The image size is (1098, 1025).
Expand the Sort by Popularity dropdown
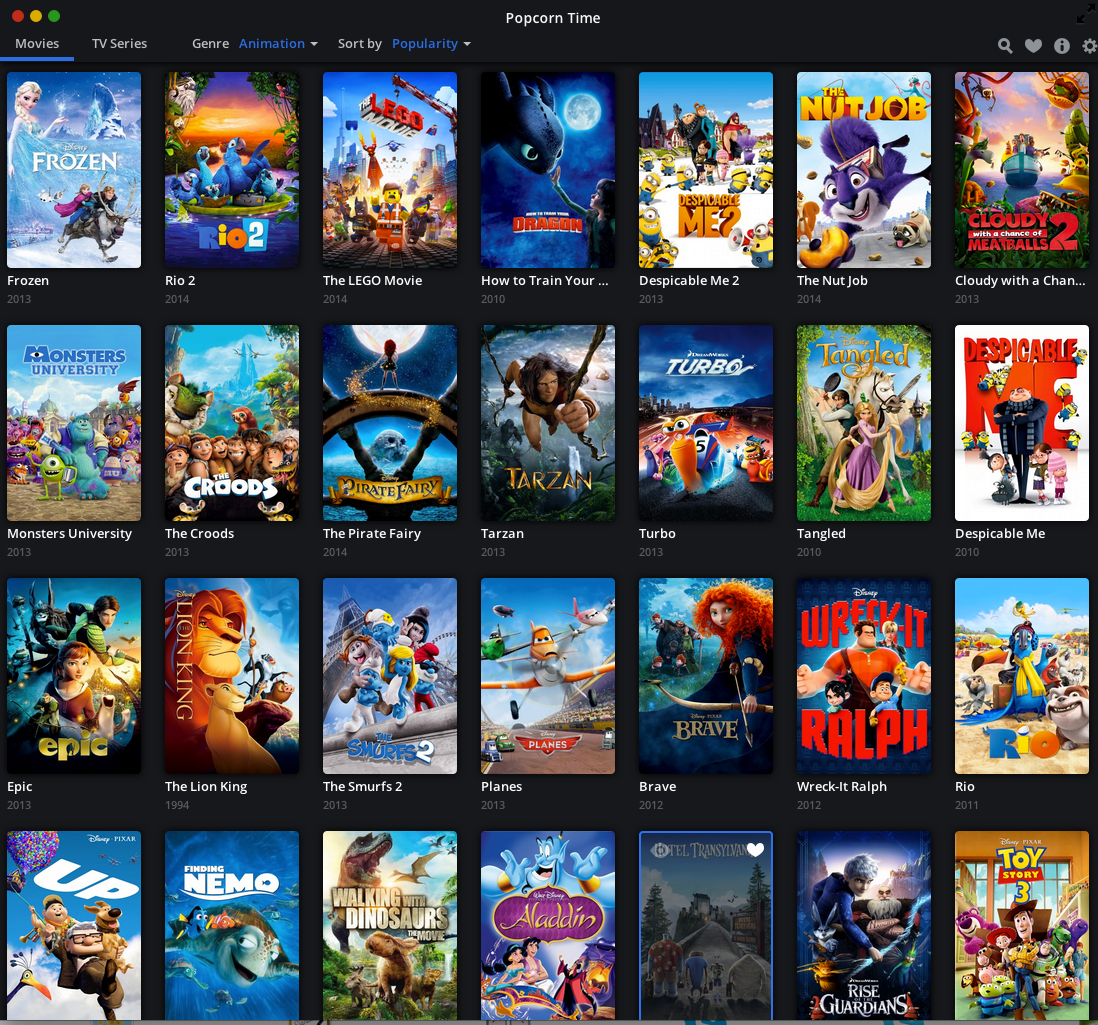[431, 43]
